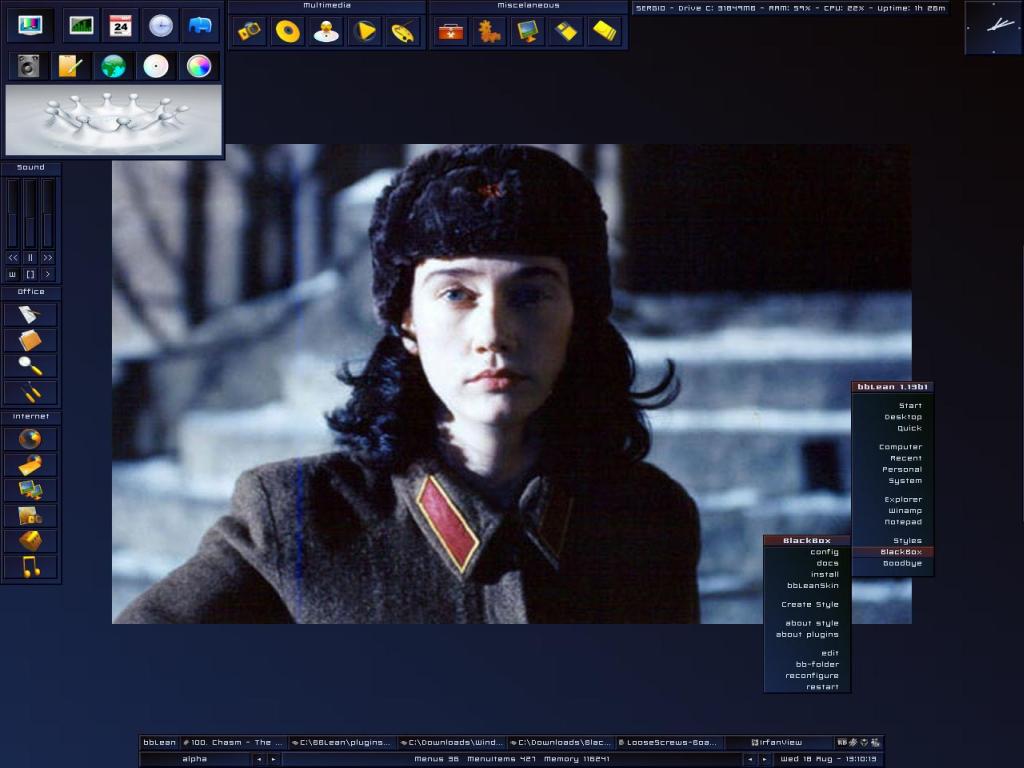This screenshot has width=1024, height=768.
Task: Open the white CD disc icon
Action: pos(156,66)
